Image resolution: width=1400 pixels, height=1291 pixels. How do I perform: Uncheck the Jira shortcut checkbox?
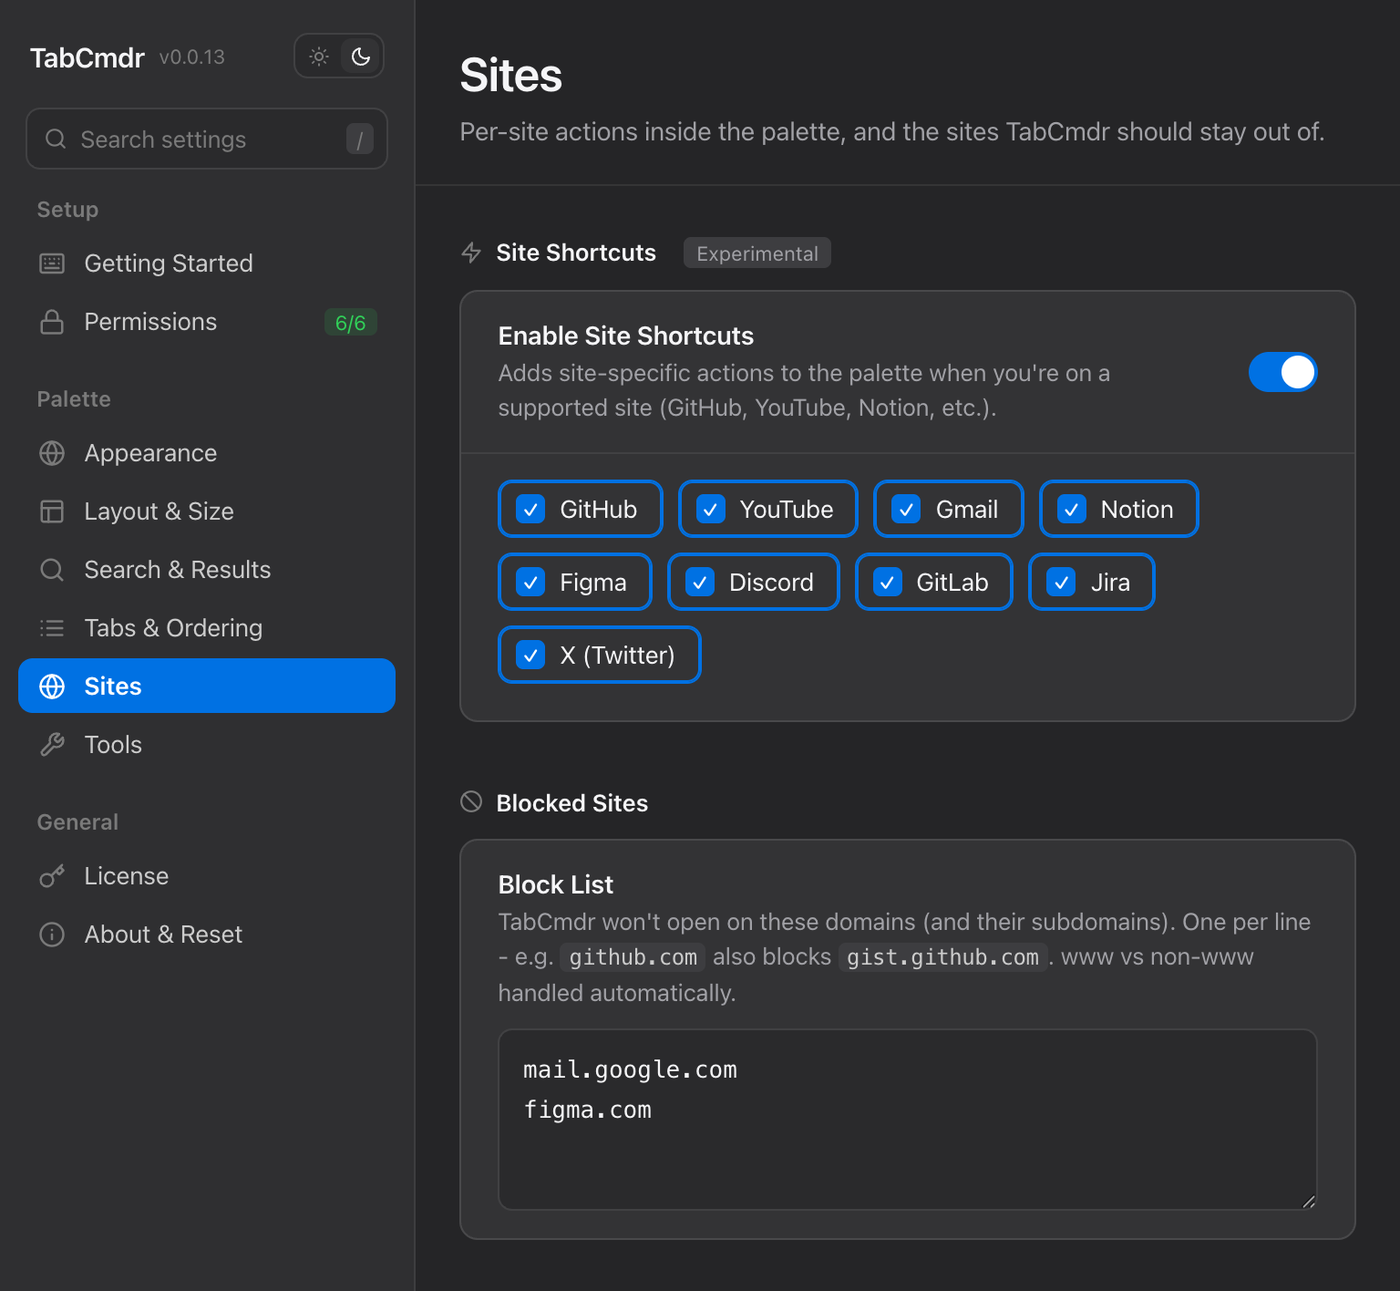coord(1061,582)
